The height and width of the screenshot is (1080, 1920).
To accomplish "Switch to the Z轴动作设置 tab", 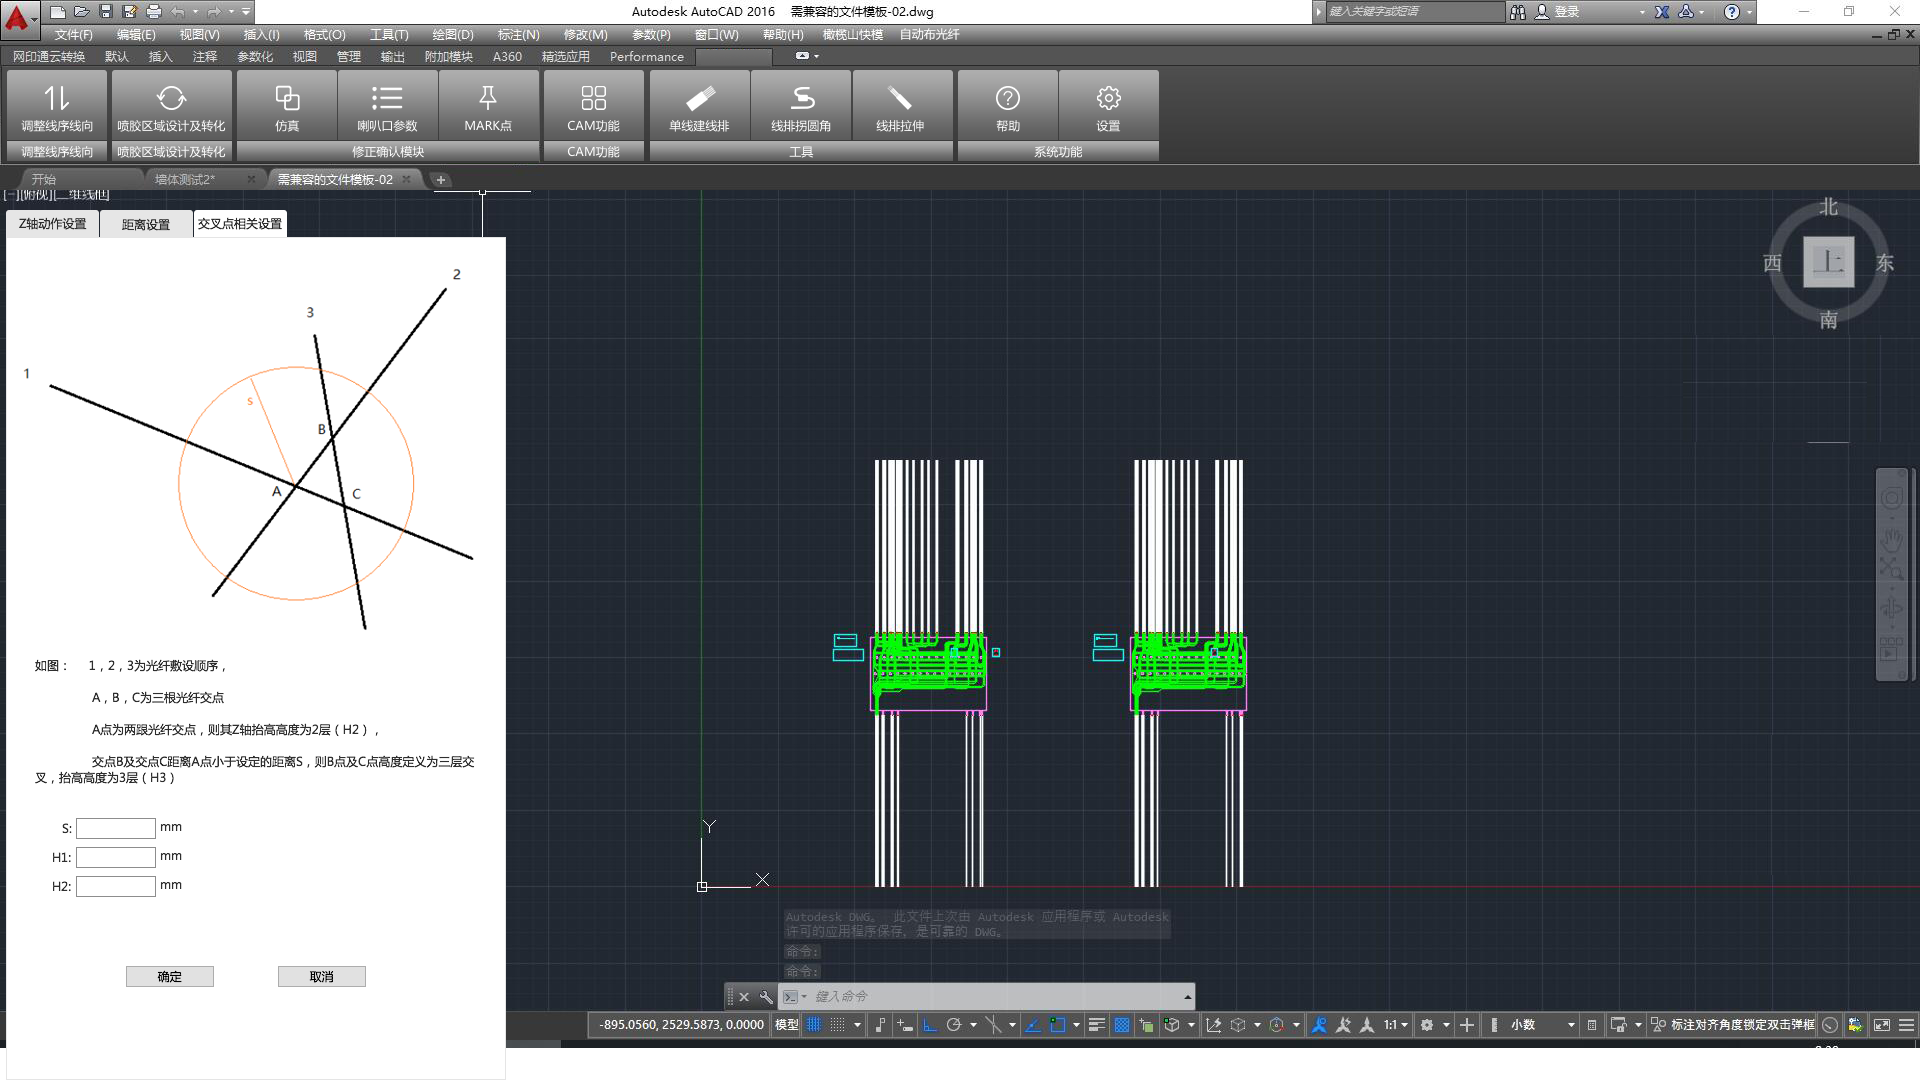I will coord(53,224).
